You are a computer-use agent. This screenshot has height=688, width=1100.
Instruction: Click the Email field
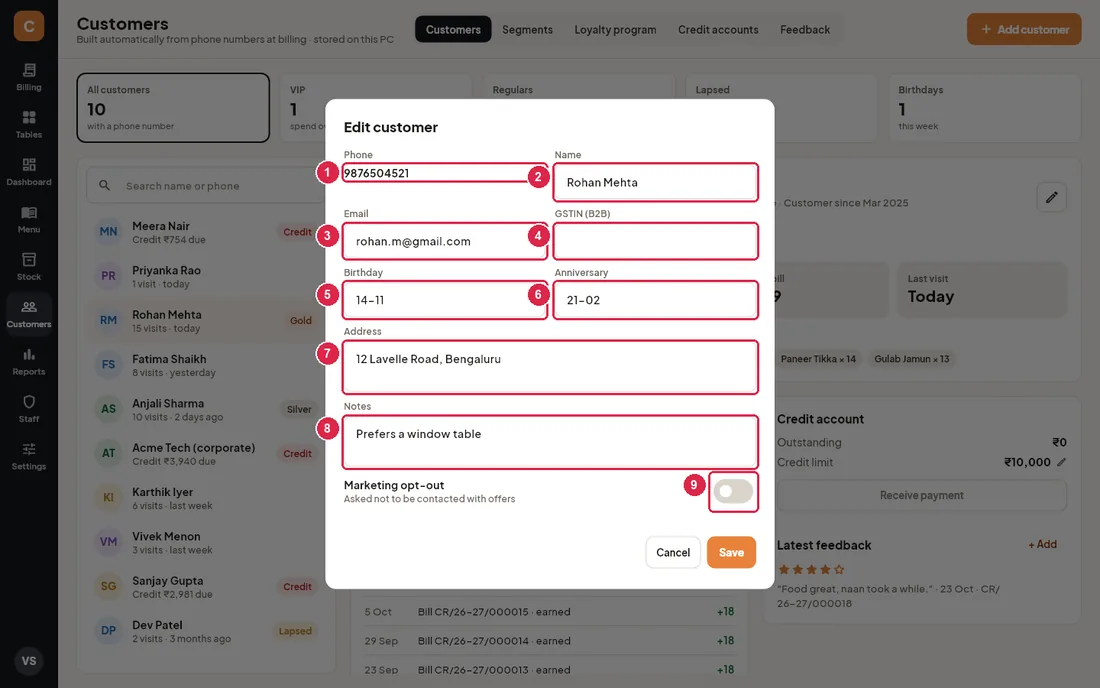445,241
